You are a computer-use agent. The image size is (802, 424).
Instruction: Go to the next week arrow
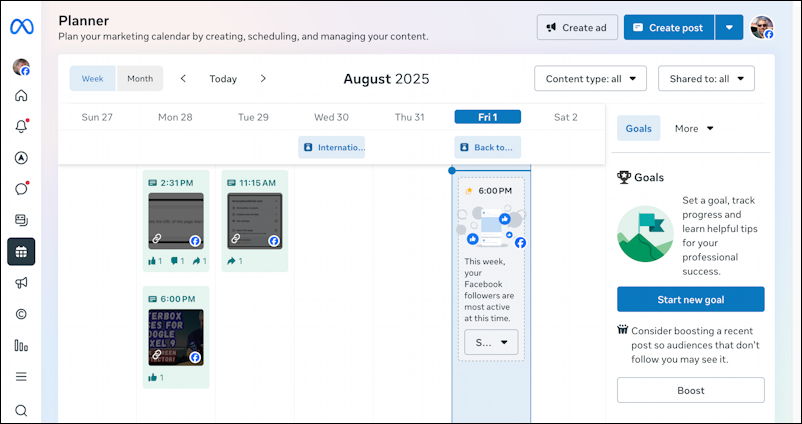coord(263,79)
